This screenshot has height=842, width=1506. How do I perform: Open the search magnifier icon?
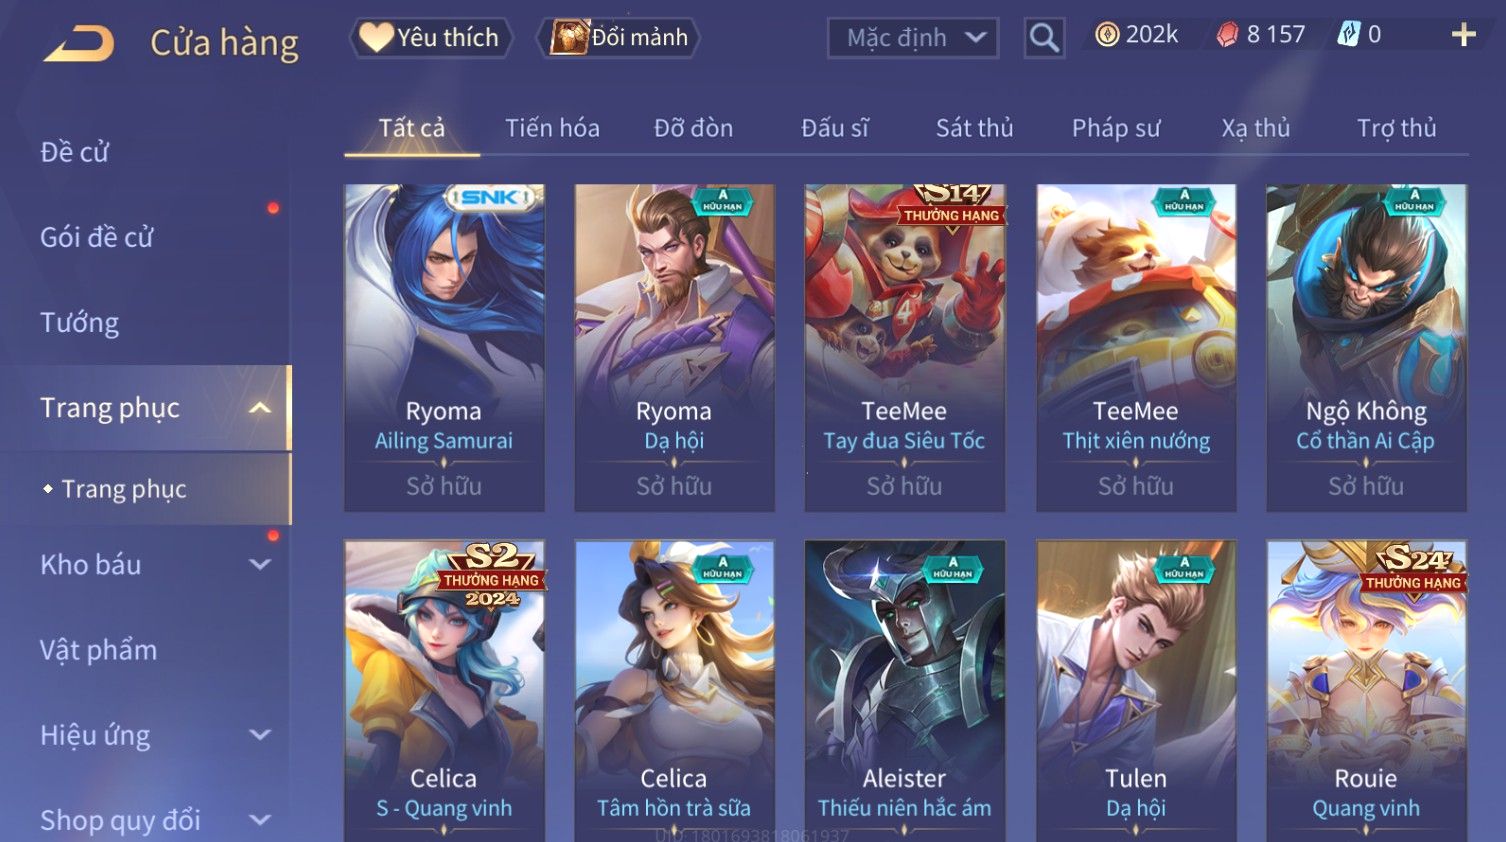[x=1044, y=38]
